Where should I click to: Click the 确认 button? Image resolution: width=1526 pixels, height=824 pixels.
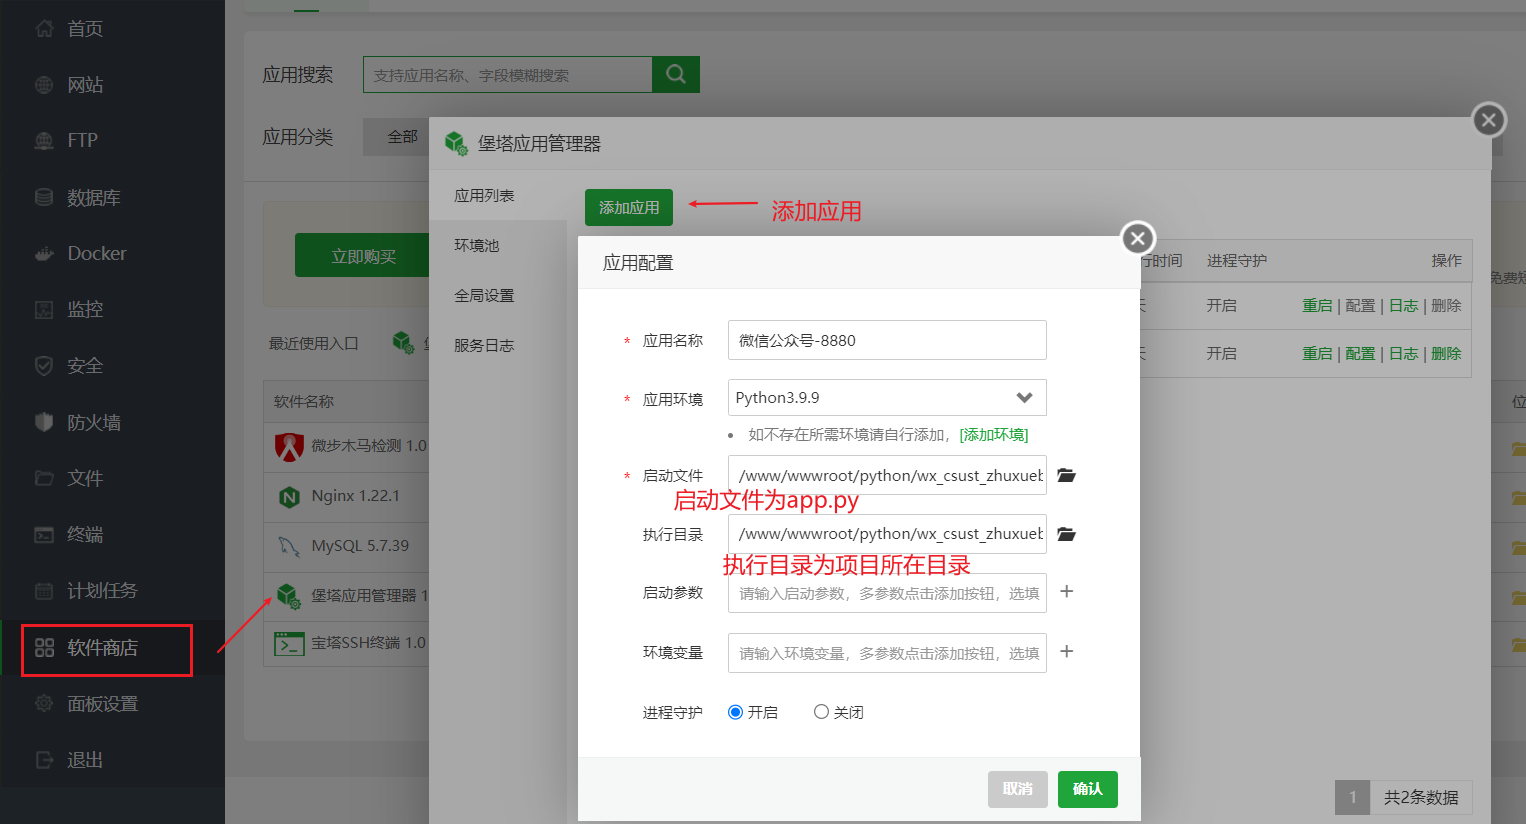(1088, 789)
